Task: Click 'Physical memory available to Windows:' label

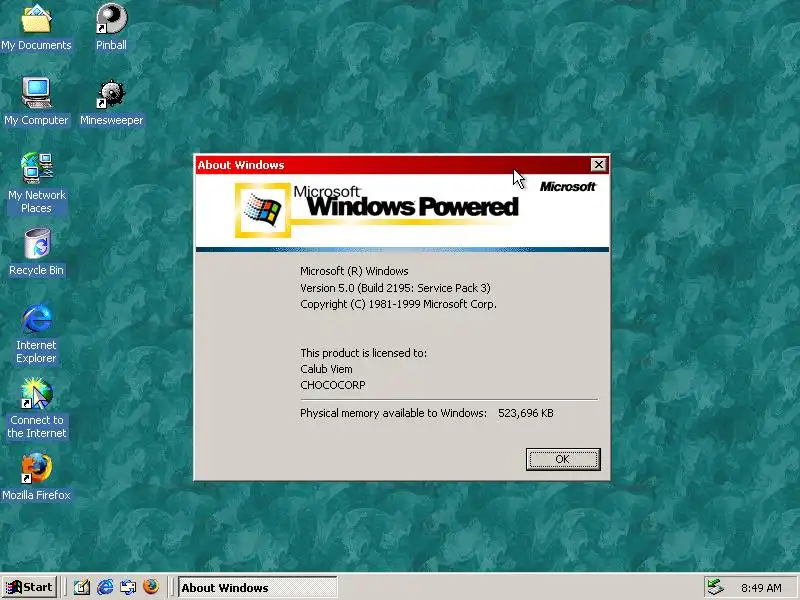Action: coord(393,413)
